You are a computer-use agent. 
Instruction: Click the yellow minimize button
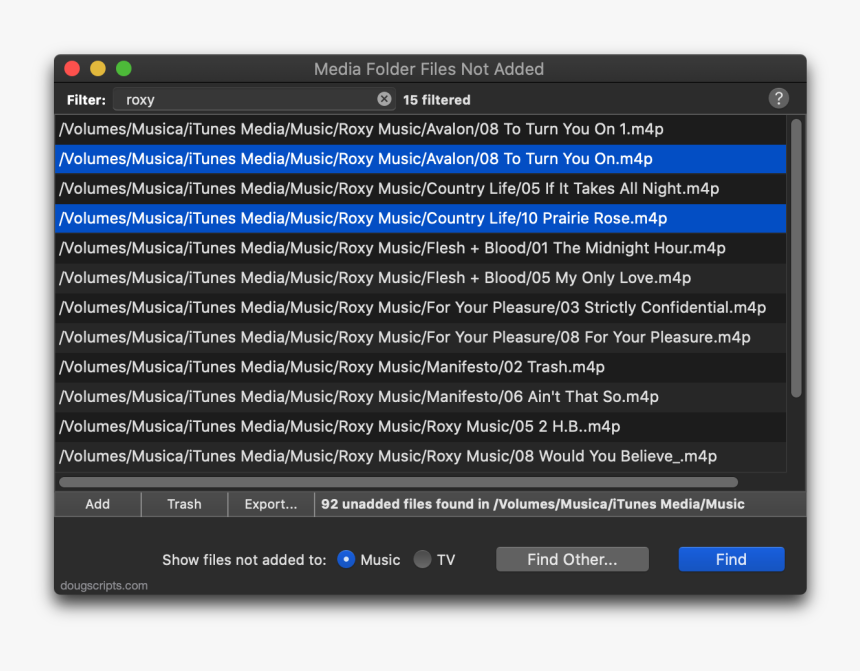coord(97,68)
